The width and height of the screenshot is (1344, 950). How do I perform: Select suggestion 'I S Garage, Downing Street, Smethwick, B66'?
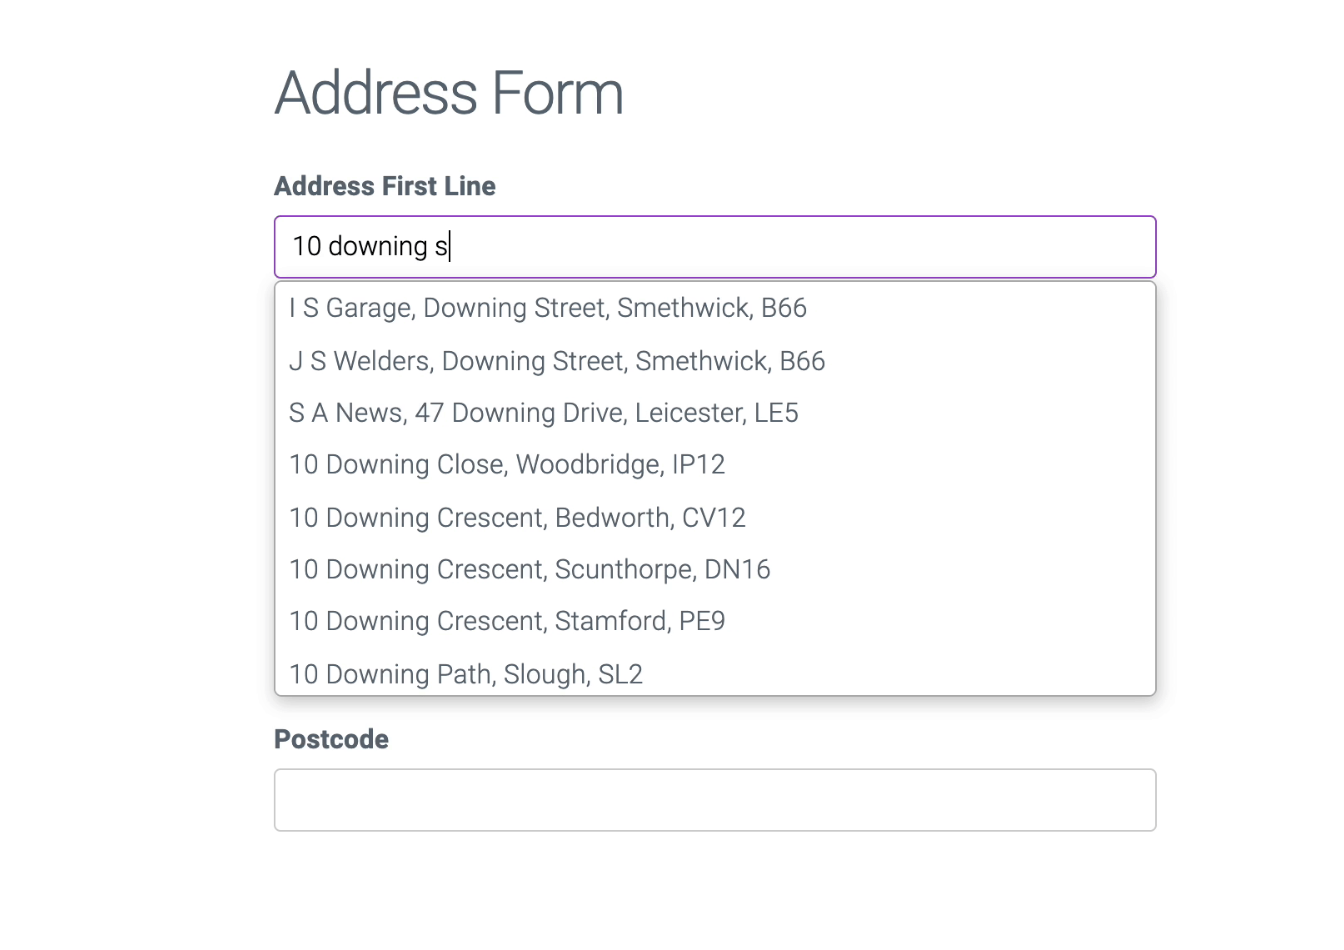[548, 308]
